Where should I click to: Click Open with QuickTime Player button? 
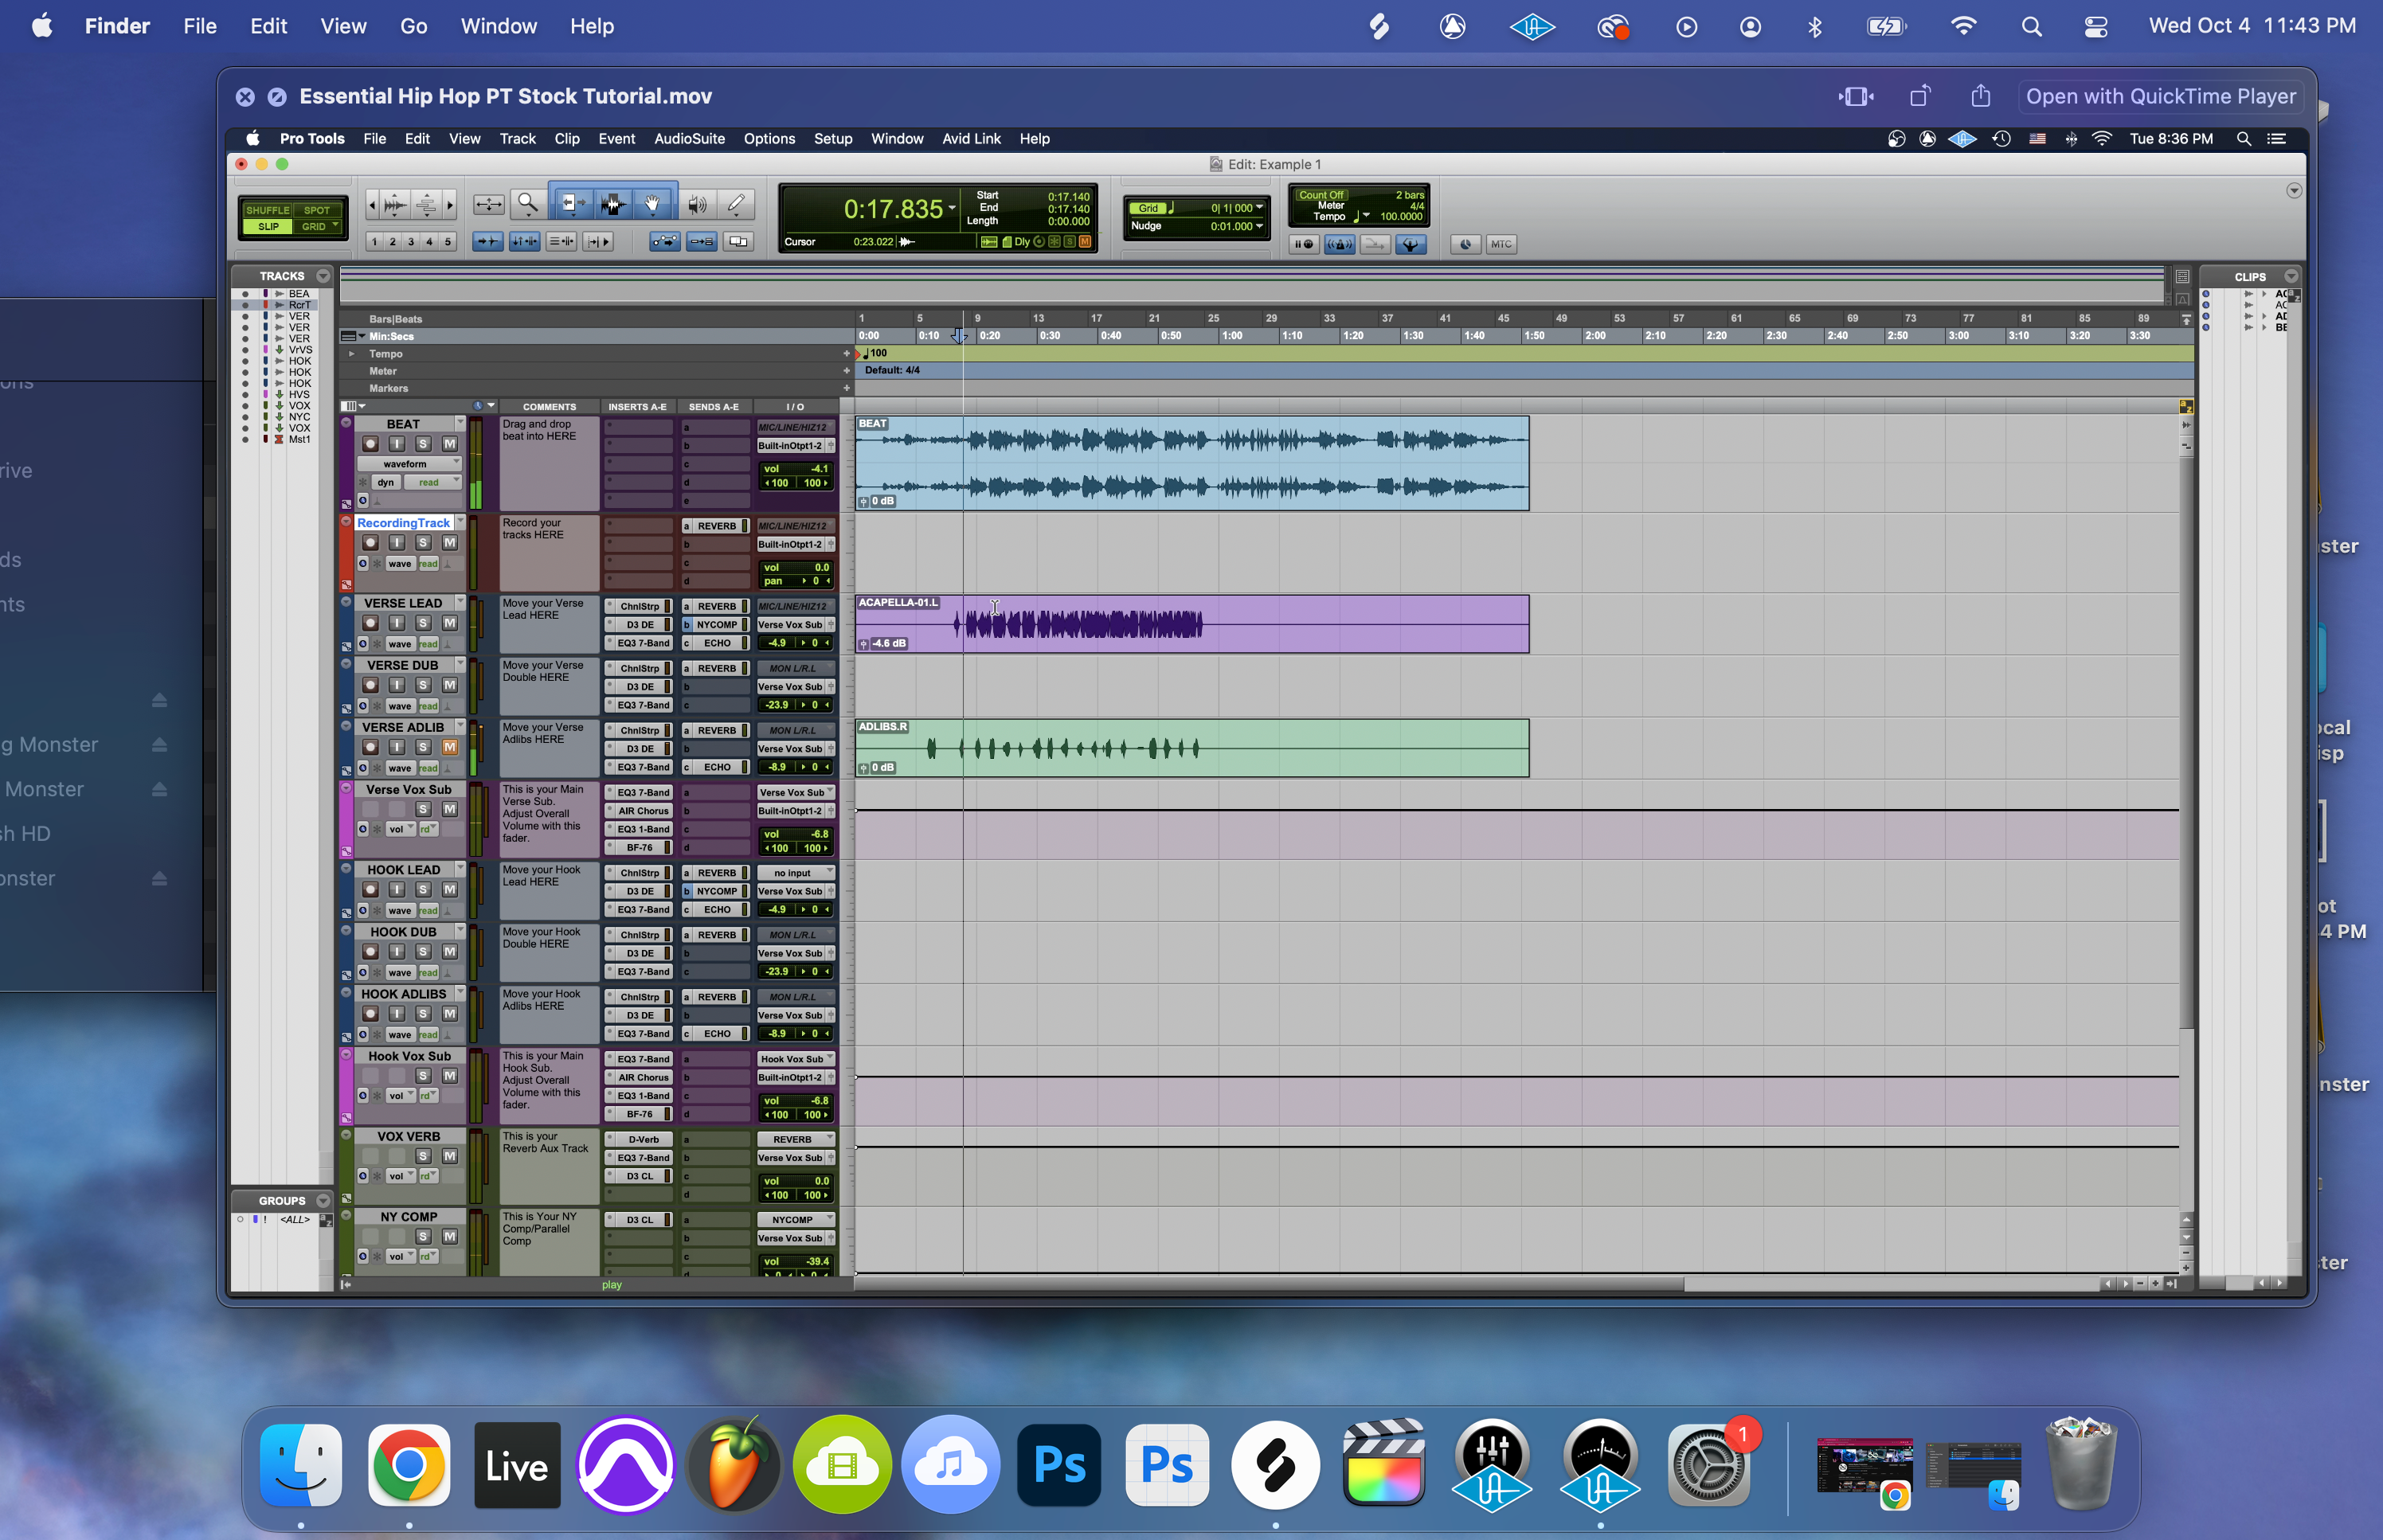coord(2160,97)
